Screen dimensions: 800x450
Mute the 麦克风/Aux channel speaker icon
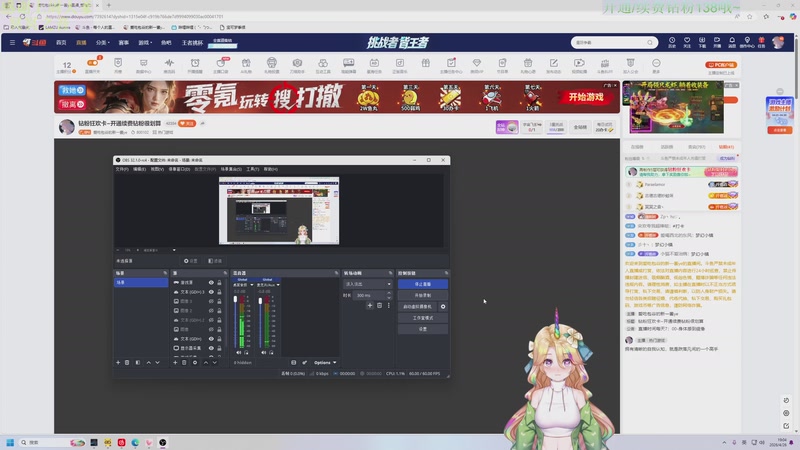263,352
